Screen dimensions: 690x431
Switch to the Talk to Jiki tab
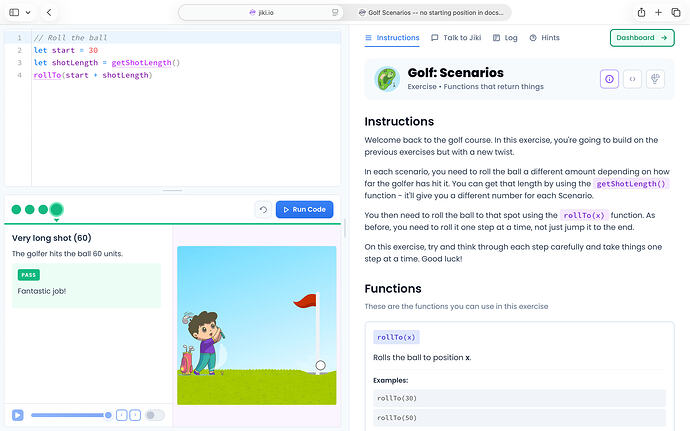tap(456, 38)
